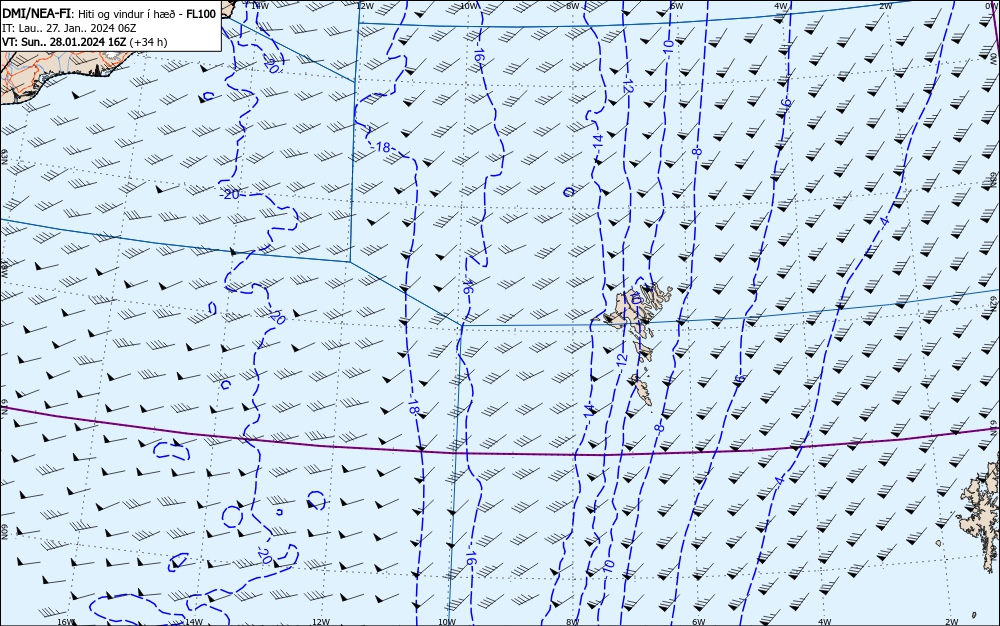This screenshot has width=1000, height=626.
Task: Click the "16W" longitude label
Action: pos(65,622)
